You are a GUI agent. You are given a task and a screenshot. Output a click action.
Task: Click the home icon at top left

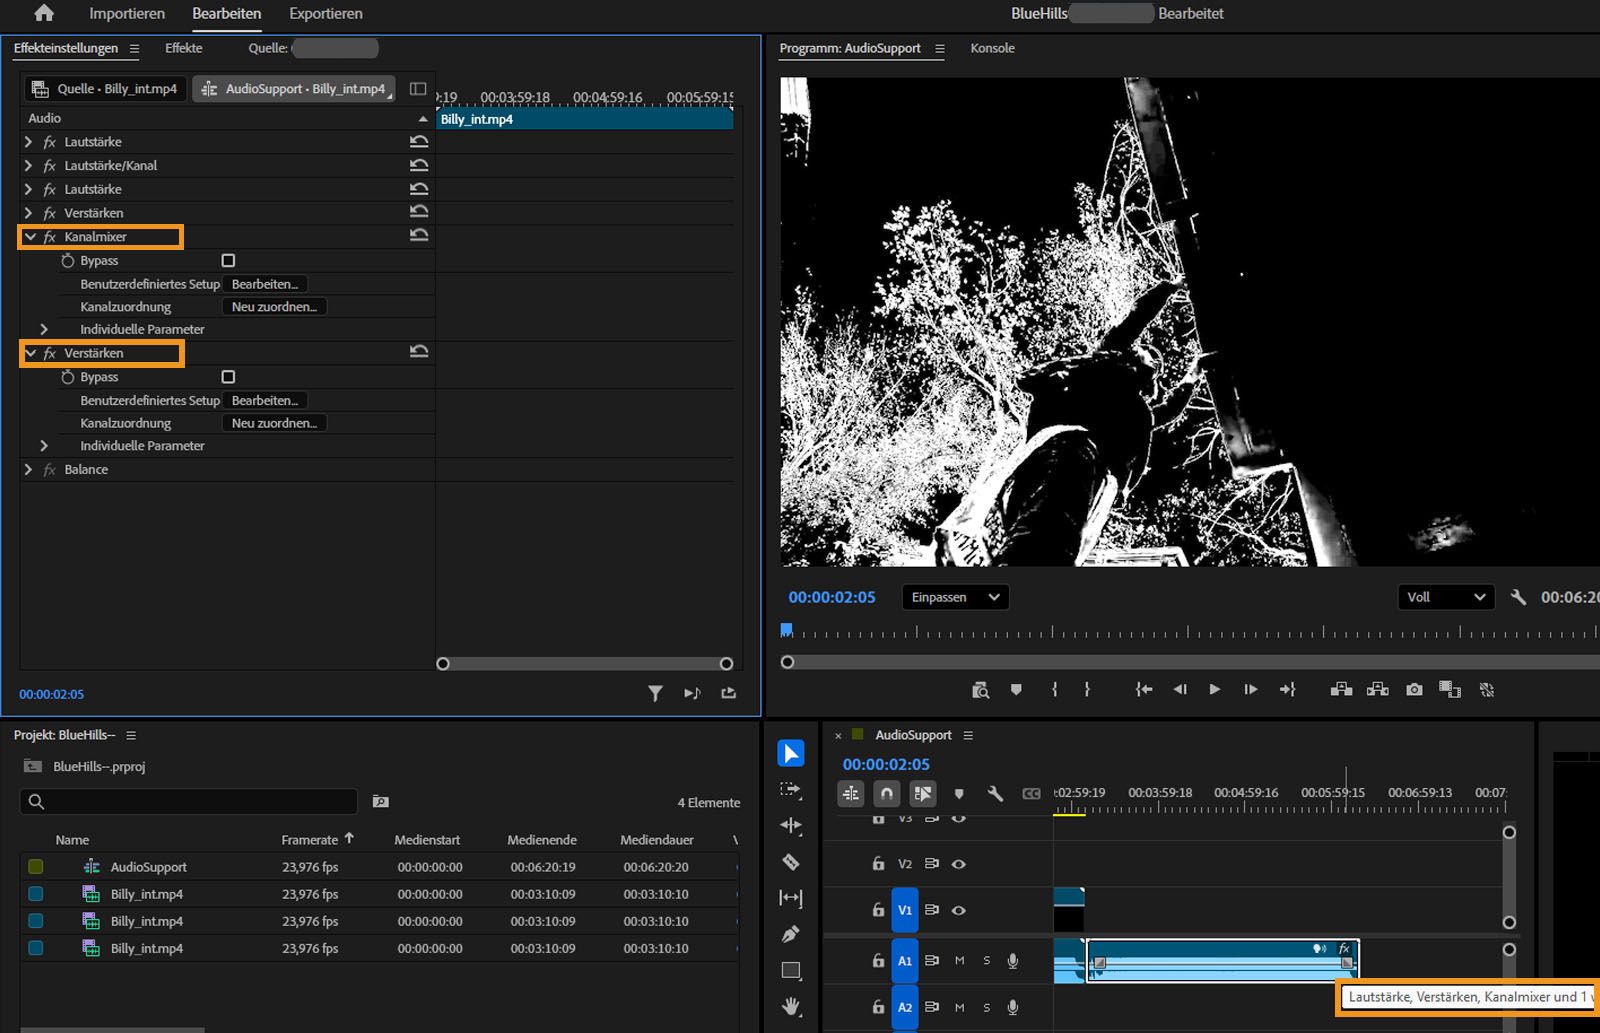pyautogui.click(x=44, y=13)
